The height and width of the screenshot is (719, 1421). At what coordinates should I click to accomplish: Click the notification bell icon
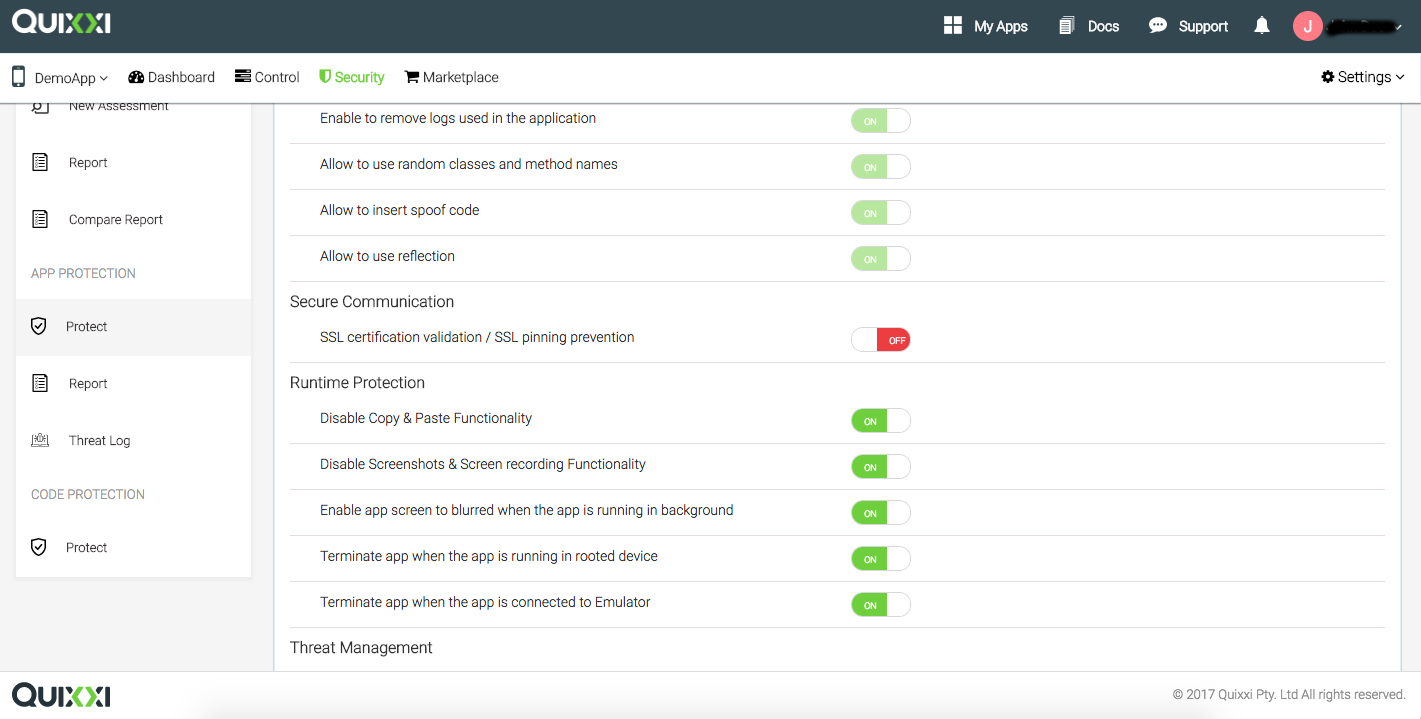pyautogui.click(x=1262, y=26)
